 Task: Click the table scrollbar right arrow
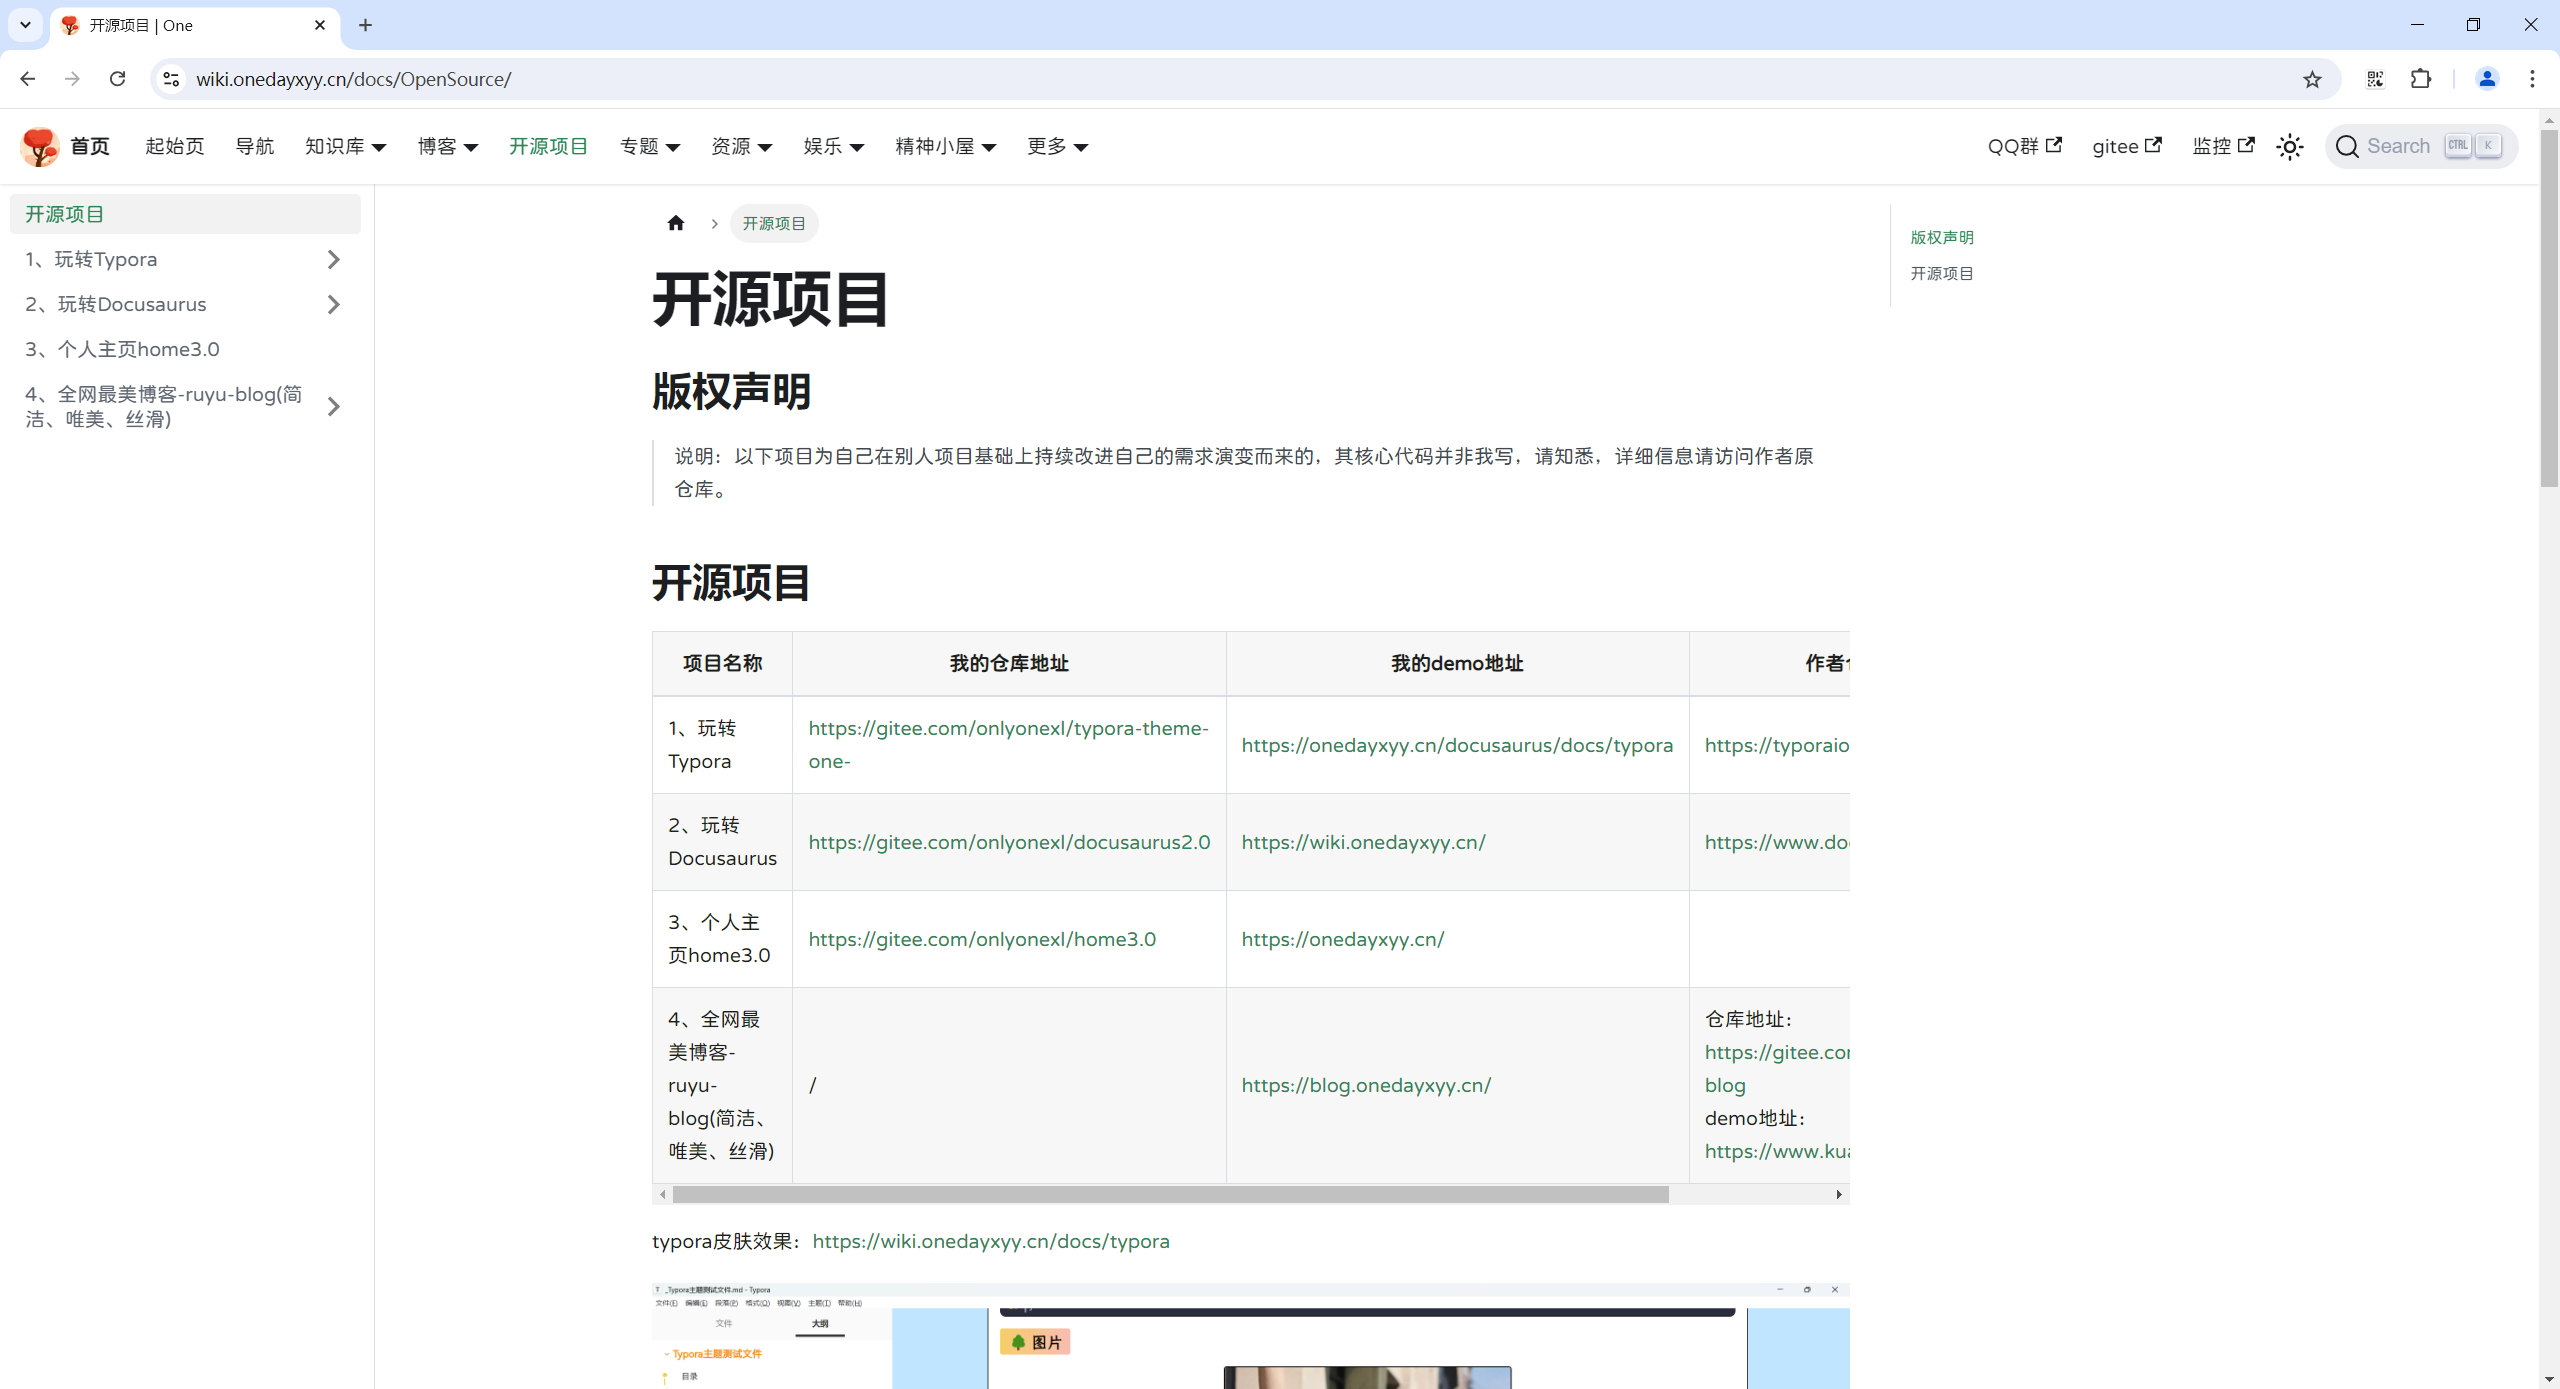1839,1194
